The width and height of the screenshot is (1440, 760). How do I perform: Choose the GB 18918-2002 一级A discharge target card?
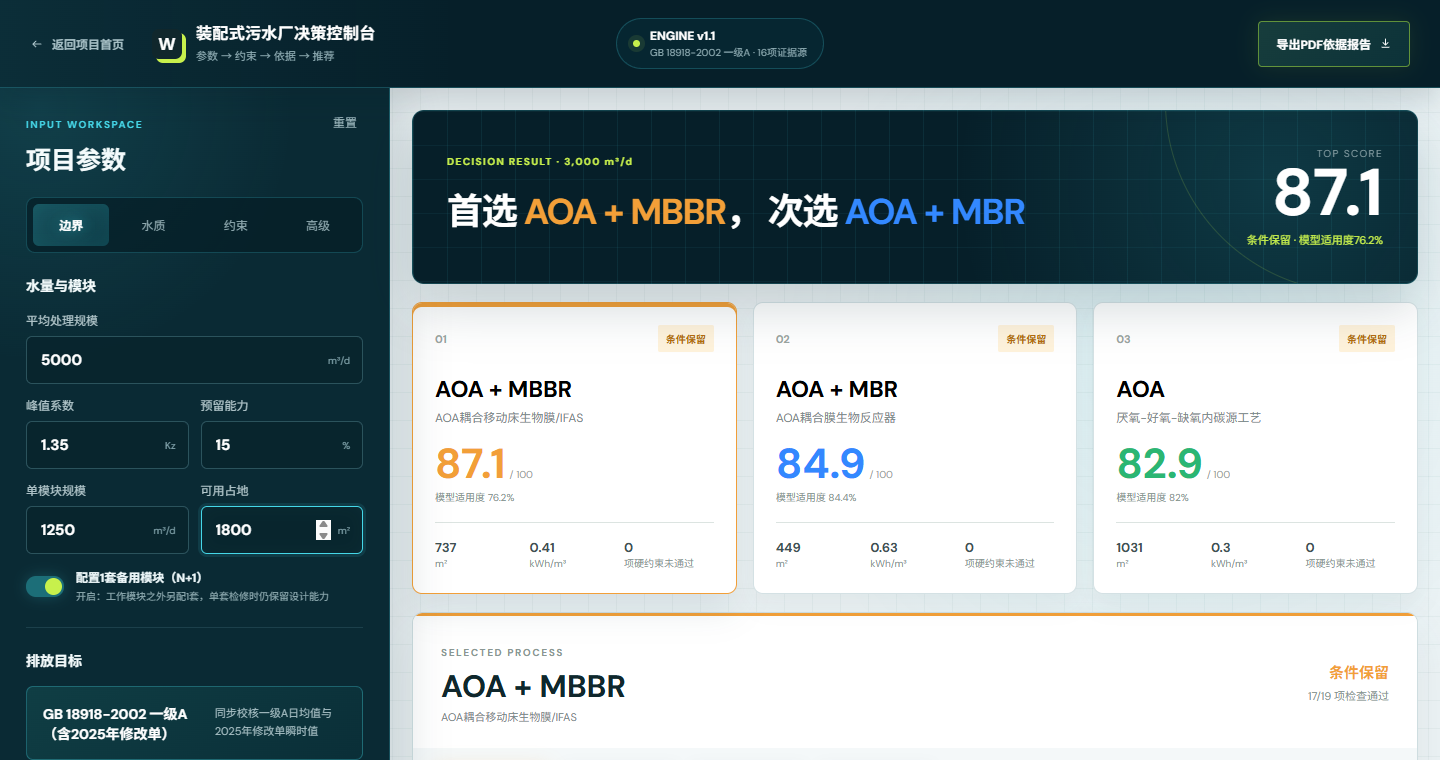tap(194, 723)
